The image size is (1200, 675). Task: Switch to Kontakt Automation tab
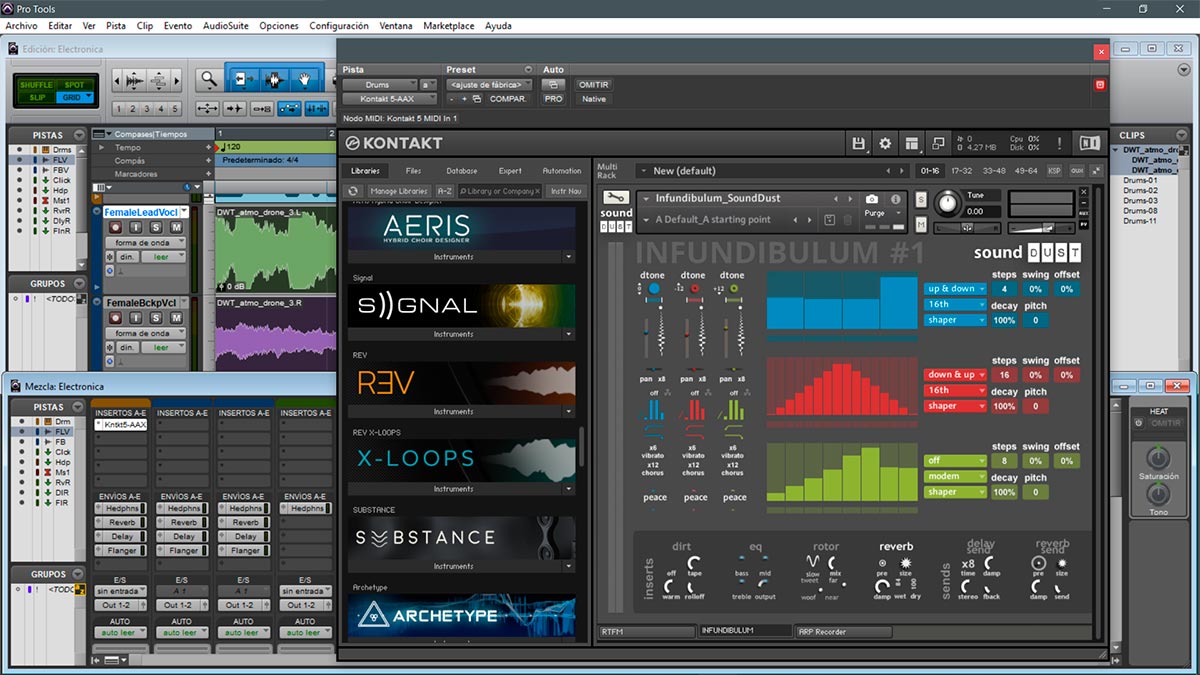pyautogui.click(x=561, y=171)
